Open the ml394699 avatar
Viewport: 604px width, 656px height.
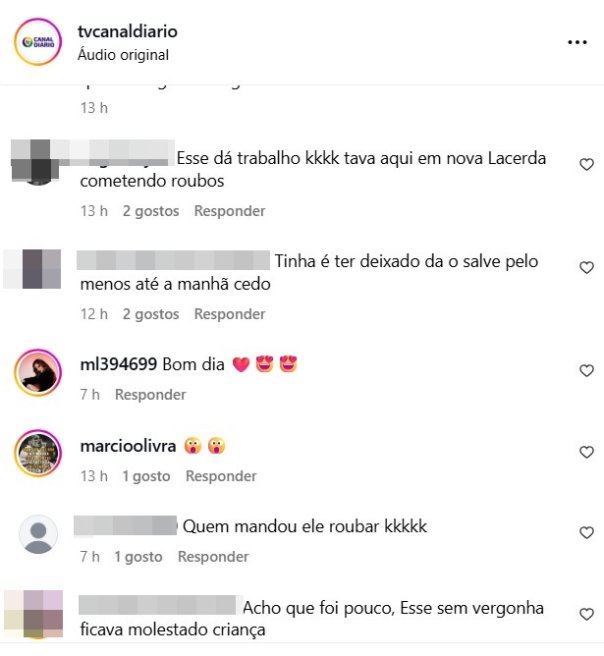38,372
